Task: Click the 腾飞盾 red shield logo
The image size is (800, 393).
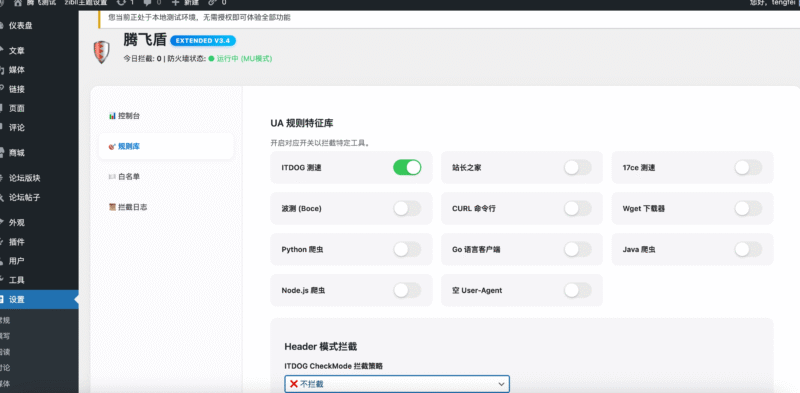Action: [101, 52]
